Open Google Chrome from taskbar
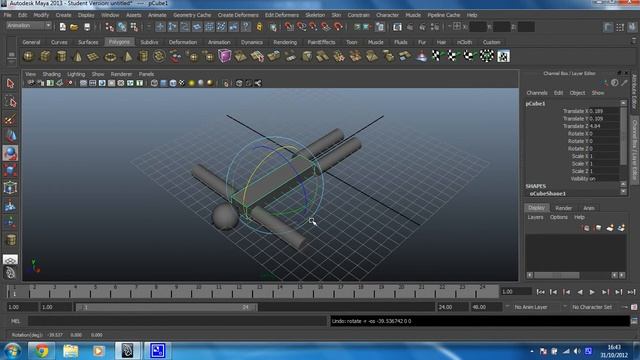The image size is (640, 360). [41, 351]
